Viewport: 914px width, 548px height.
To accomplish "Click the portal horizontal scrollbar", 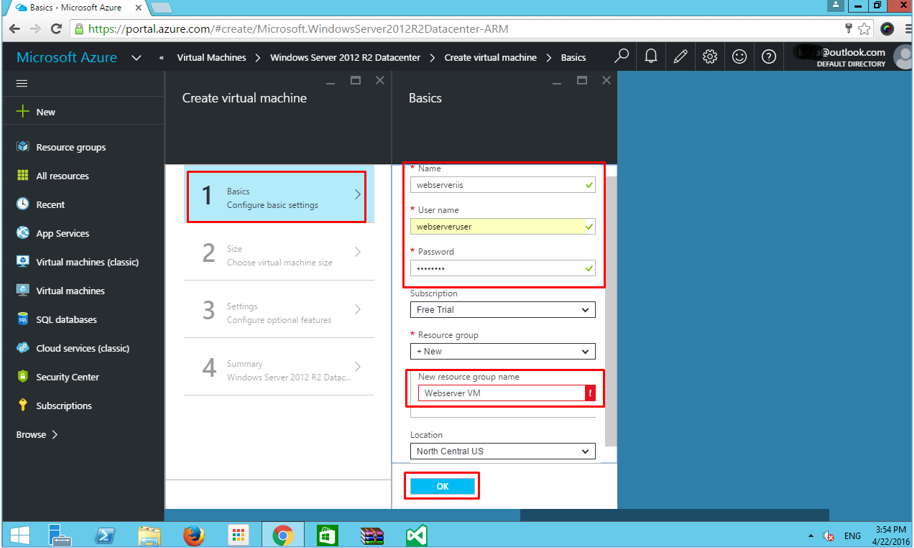I will pos(674,515).
